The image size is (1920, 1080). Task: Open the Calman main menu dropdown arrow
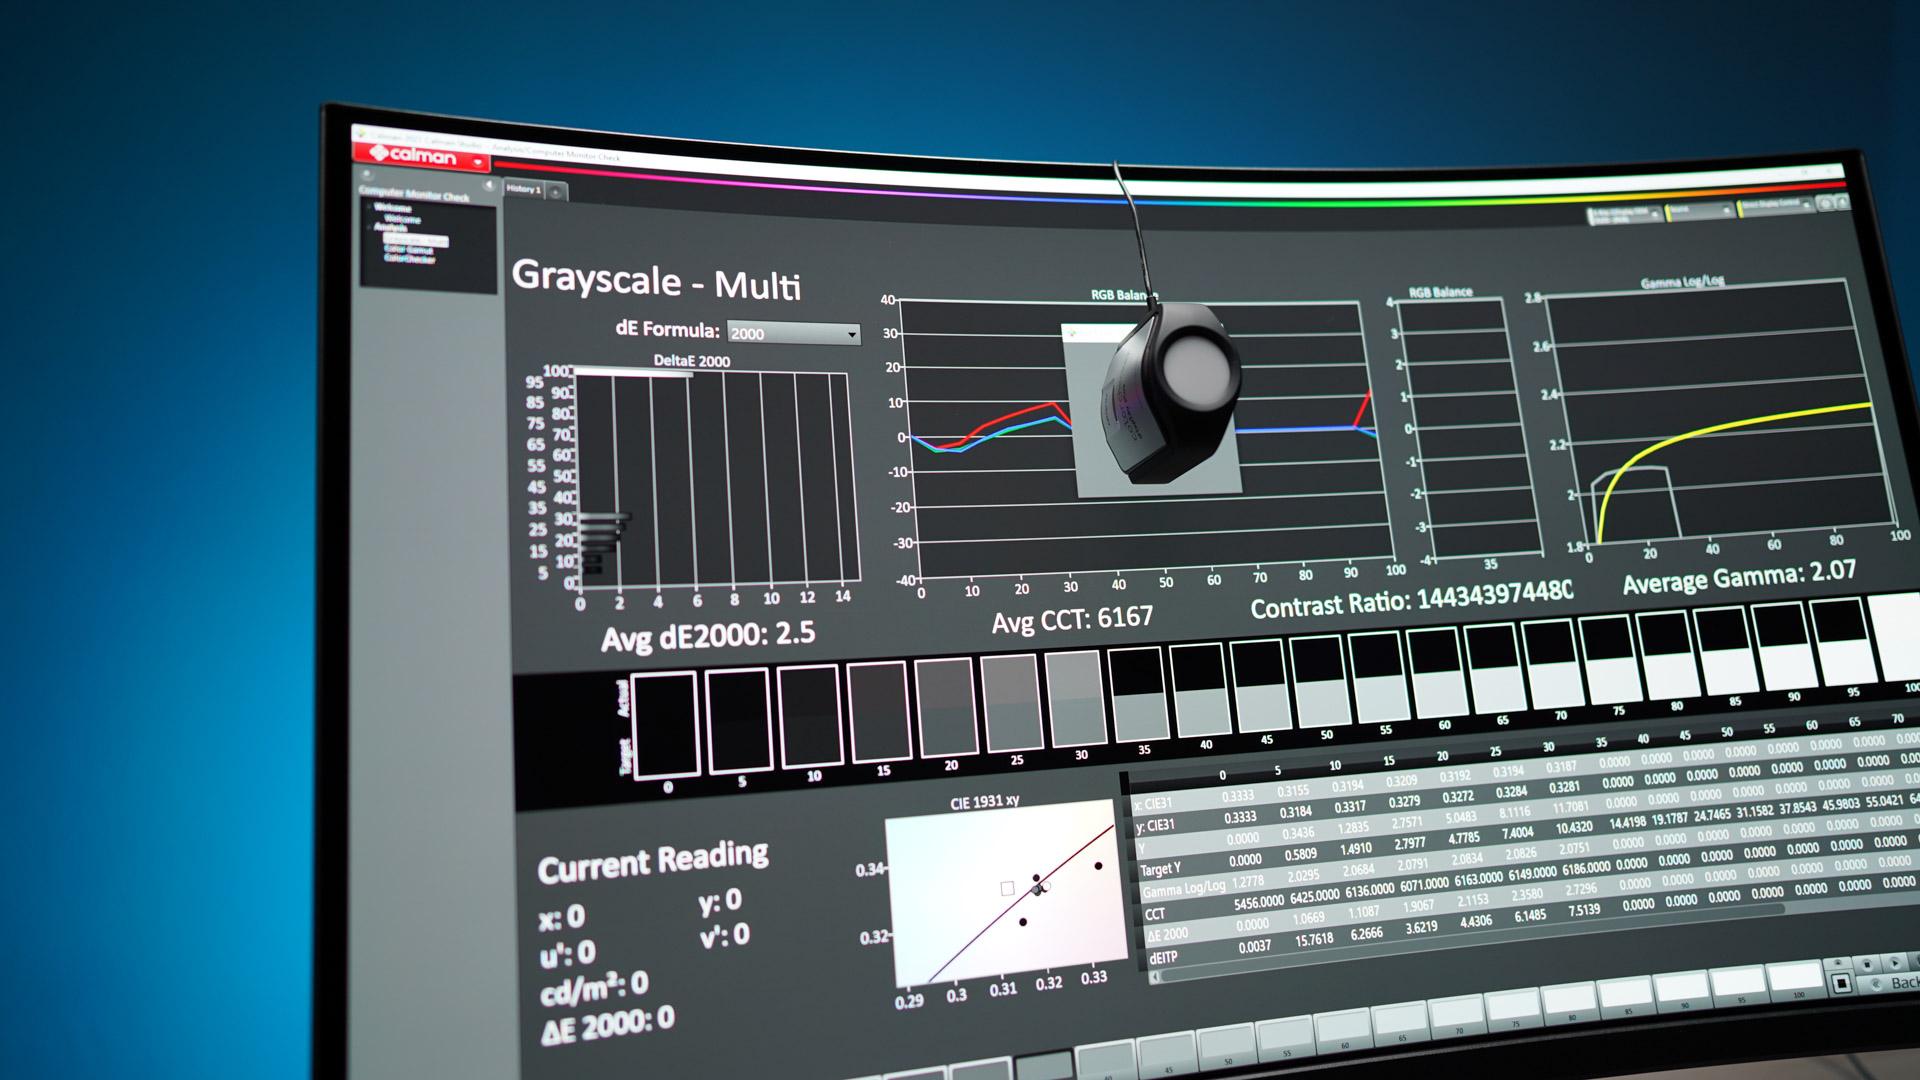(478, 161)
